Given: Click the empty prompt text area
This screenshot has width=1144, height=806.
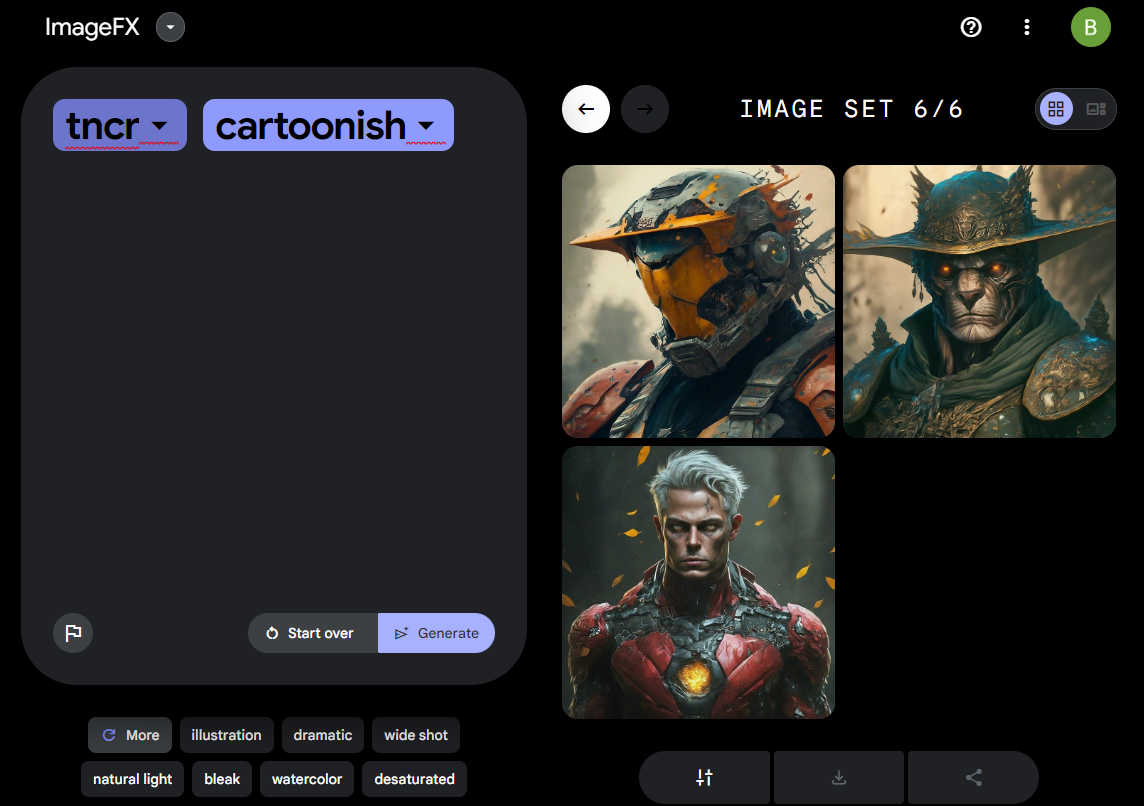Looking at the screenshot, I should tap(274, 379).
